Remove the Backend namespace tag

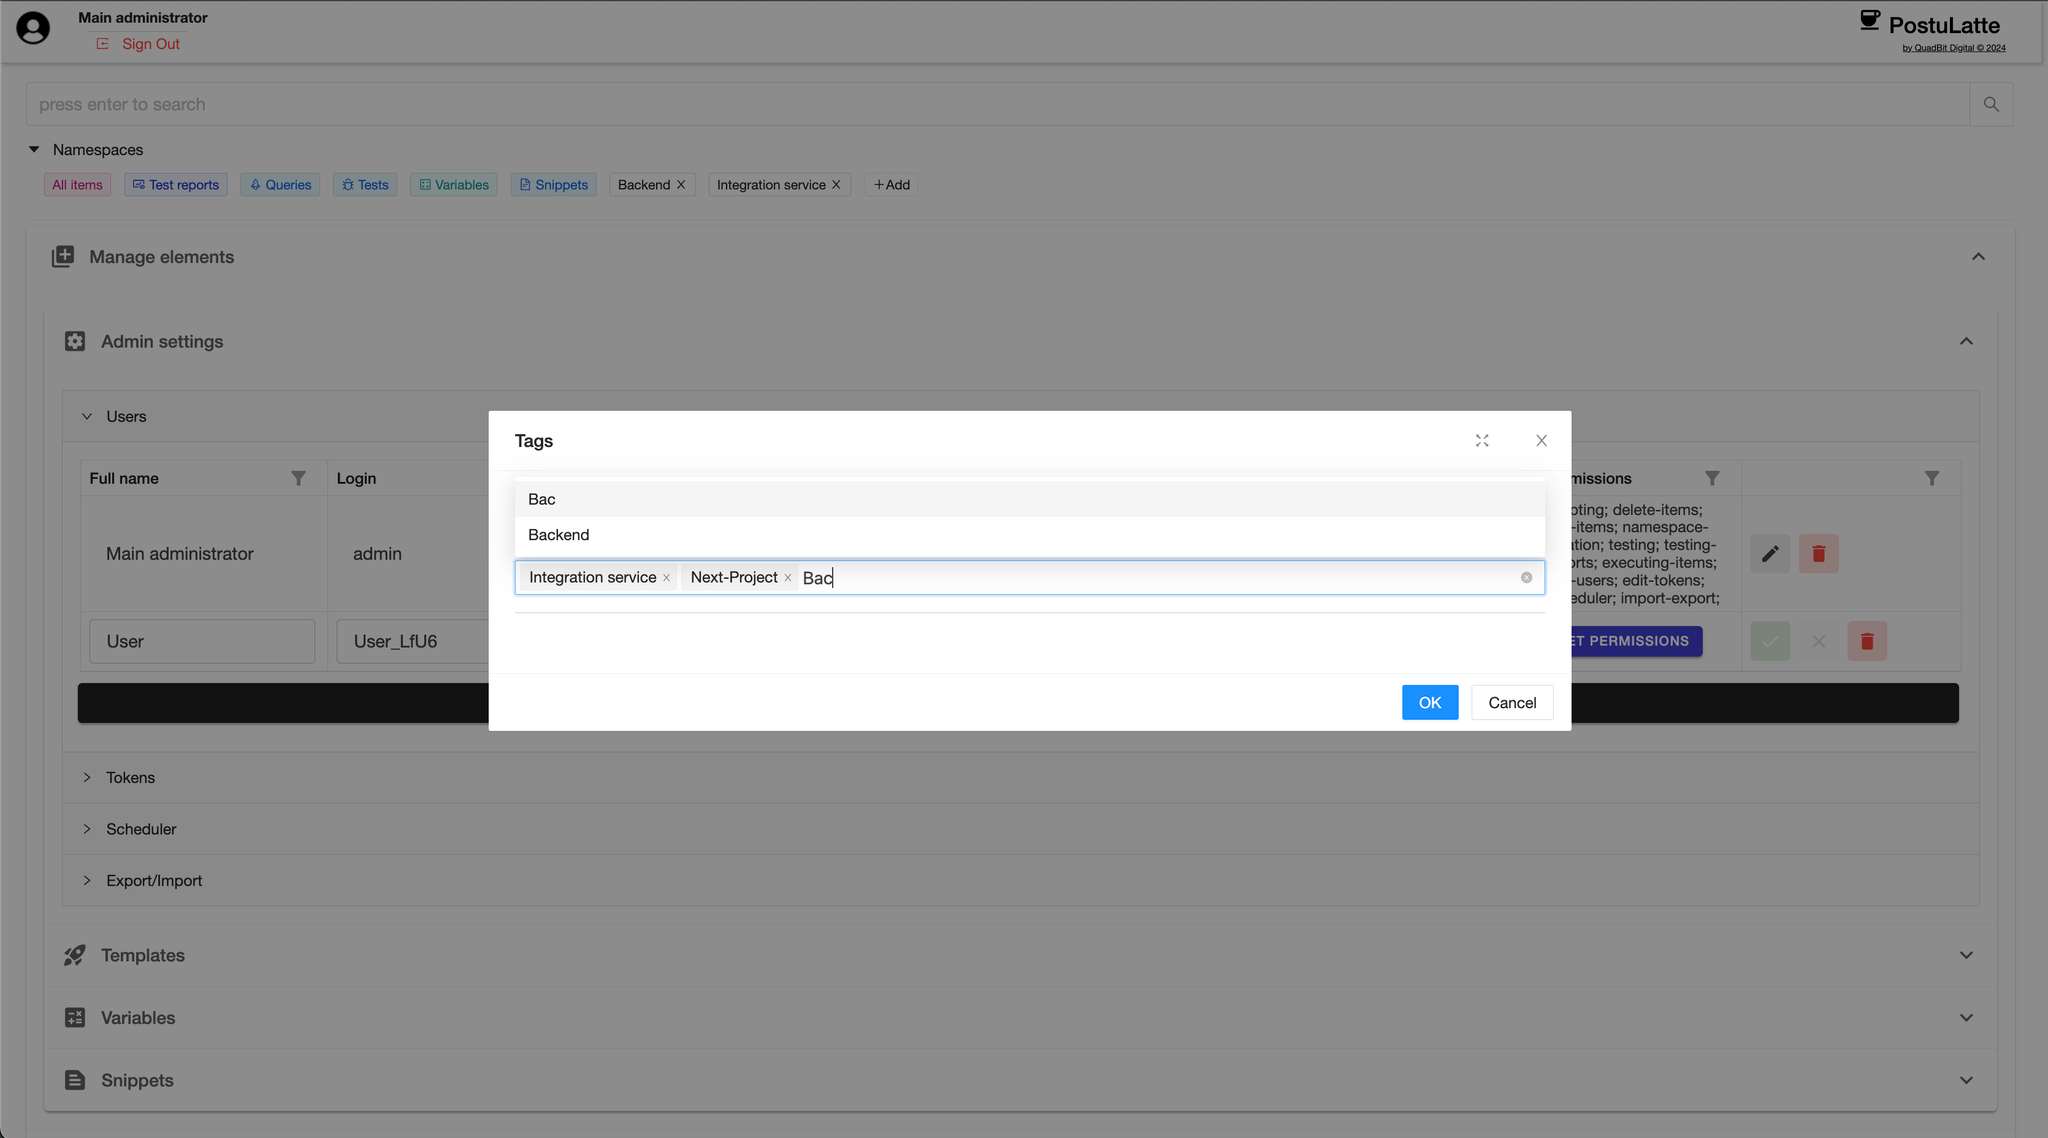(681, 185)
